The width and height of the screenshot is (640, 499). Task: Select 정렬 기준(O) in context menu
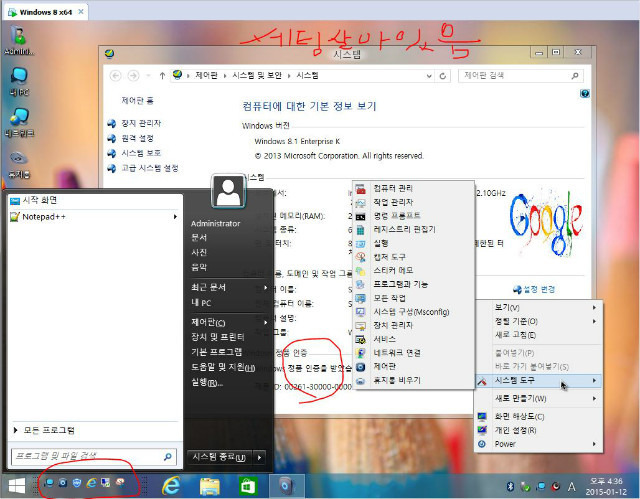pos(538,321)
